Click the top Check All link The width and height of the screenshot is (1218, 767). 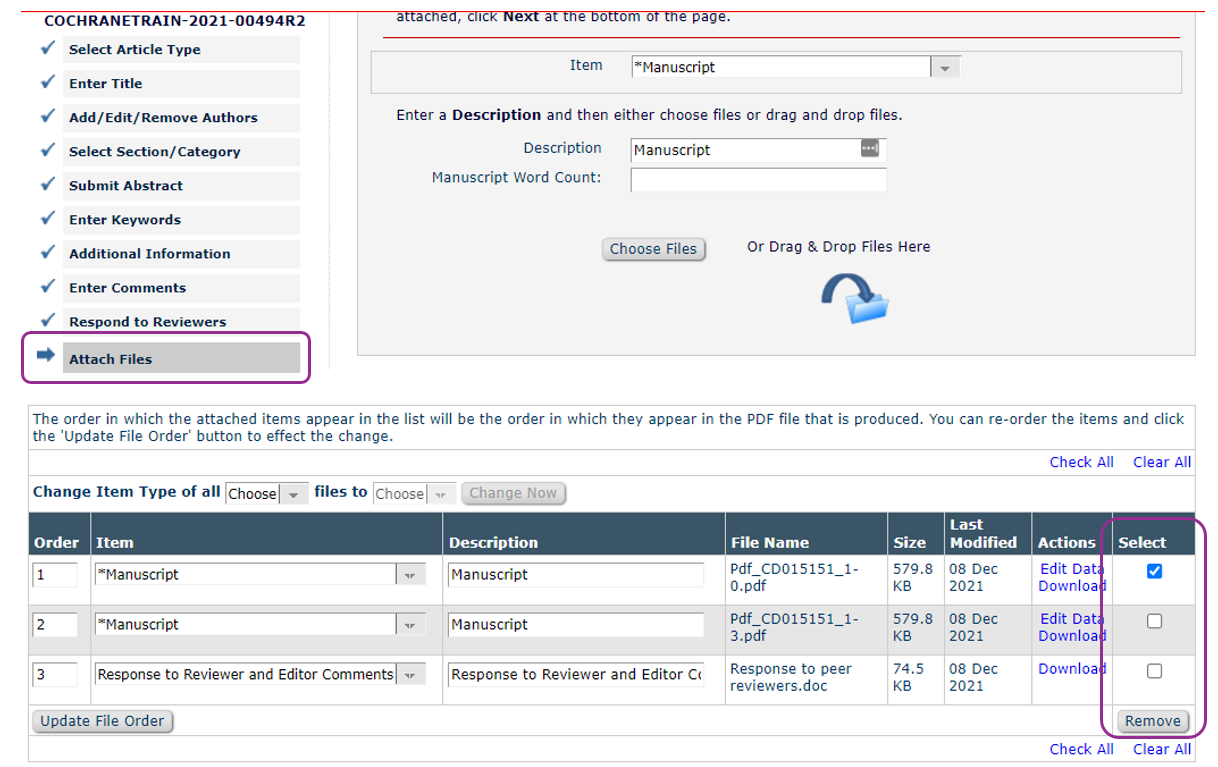pyautogui.click(x=1081, y=462)
